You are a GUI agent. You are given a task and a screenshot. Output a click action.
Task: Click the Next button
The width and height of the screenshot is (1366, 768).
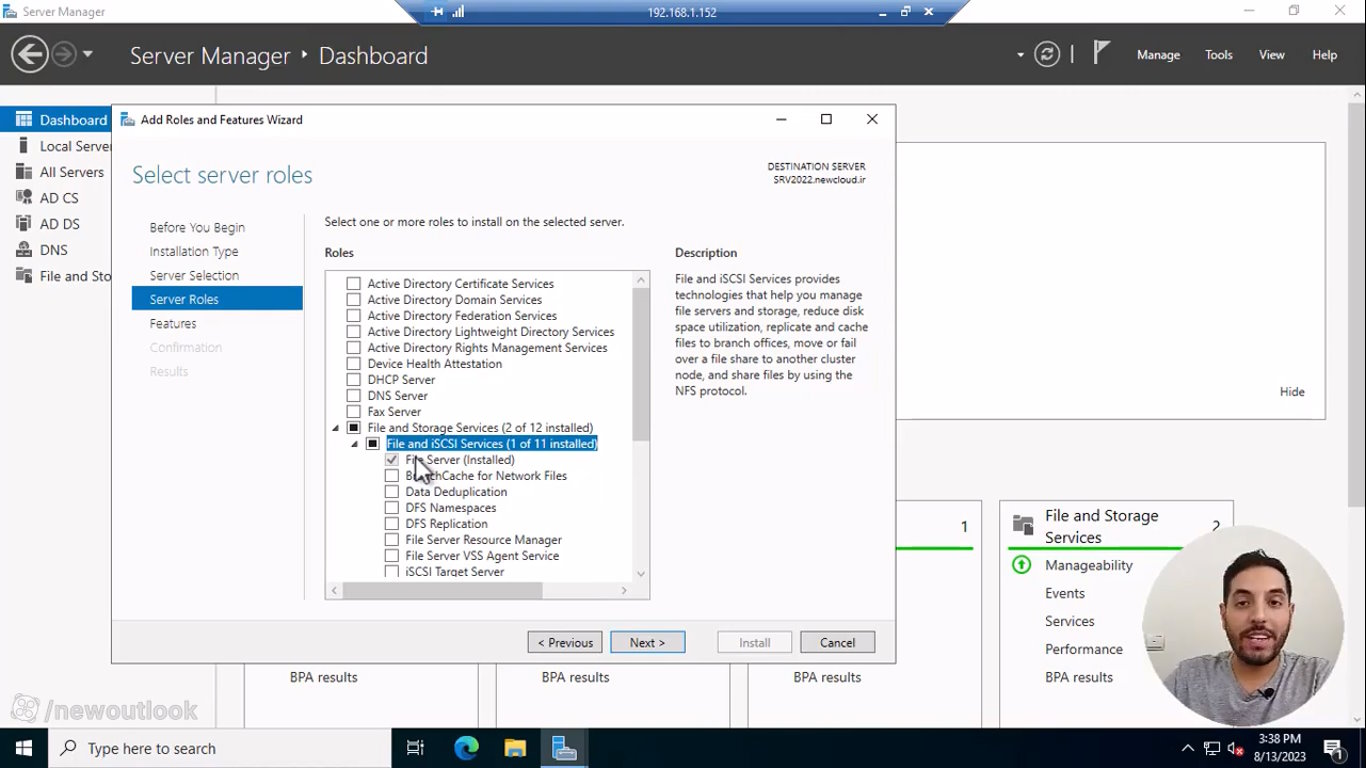648,642
